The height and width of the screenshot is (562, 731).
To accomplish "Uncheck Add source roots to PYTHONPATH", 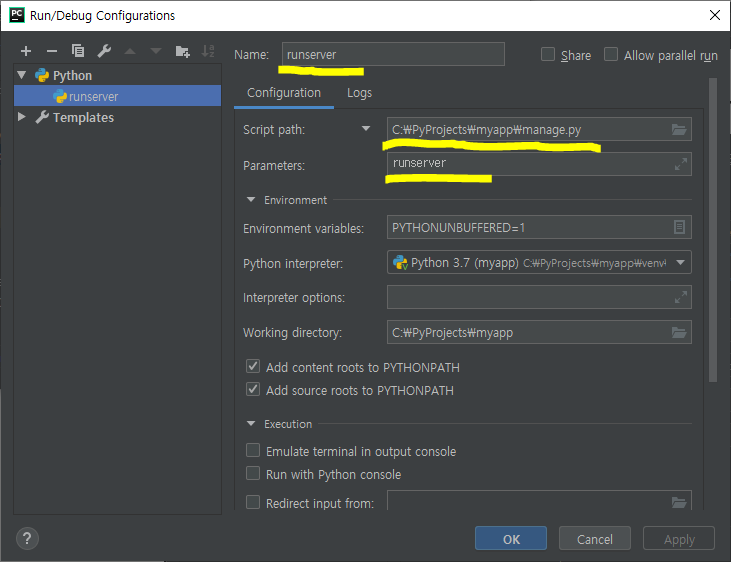I will 253,389.
